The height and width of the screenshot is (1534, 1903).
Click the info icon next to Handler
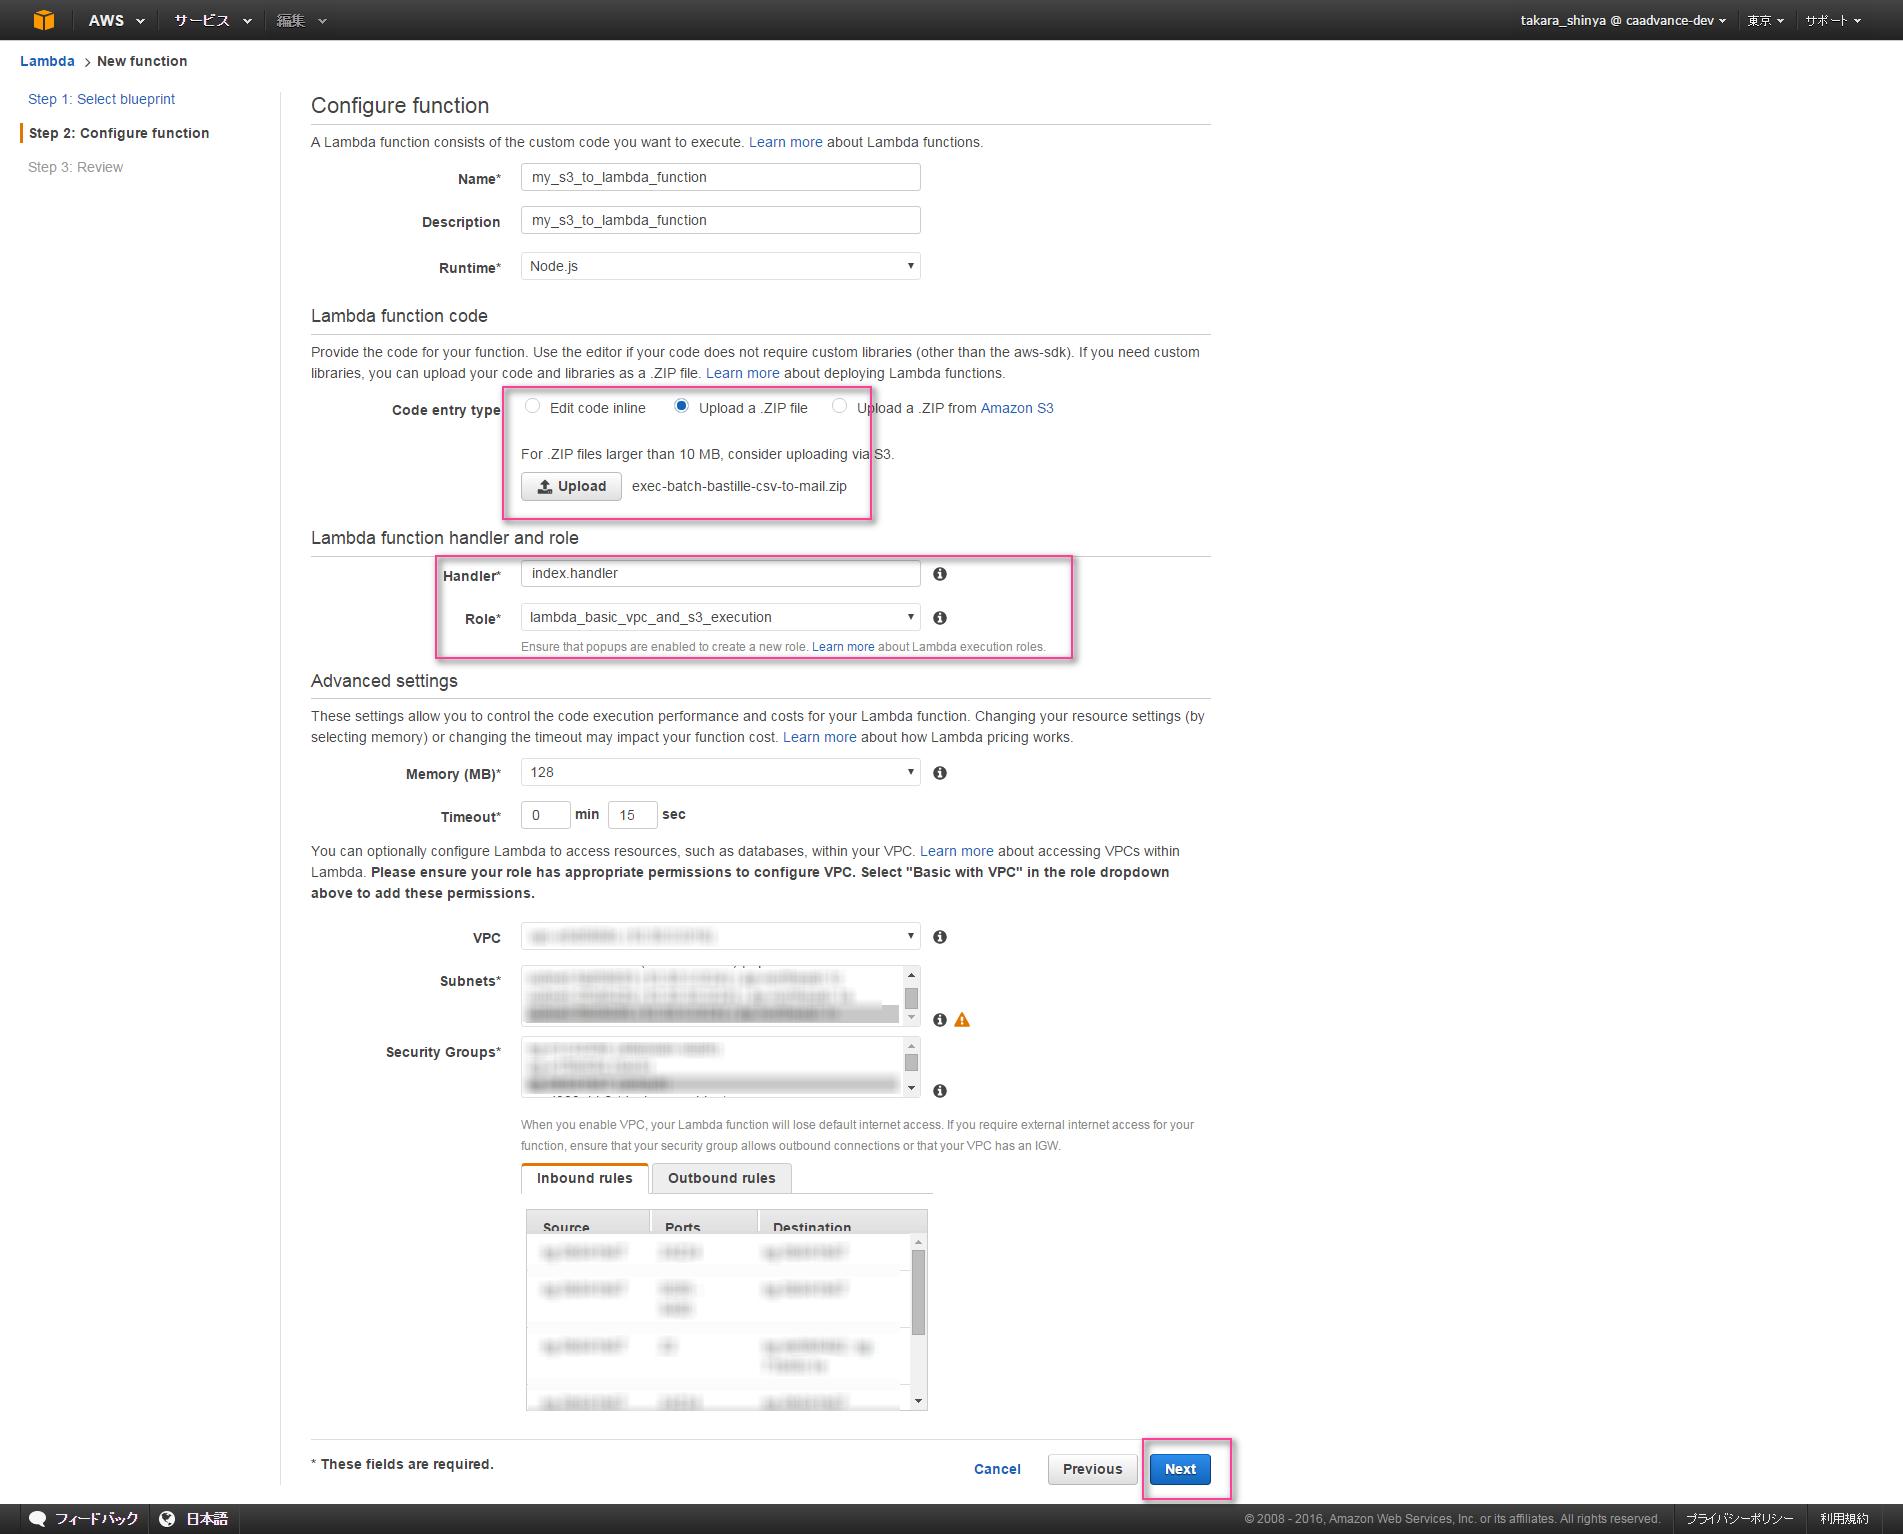[x=939, y=574]
